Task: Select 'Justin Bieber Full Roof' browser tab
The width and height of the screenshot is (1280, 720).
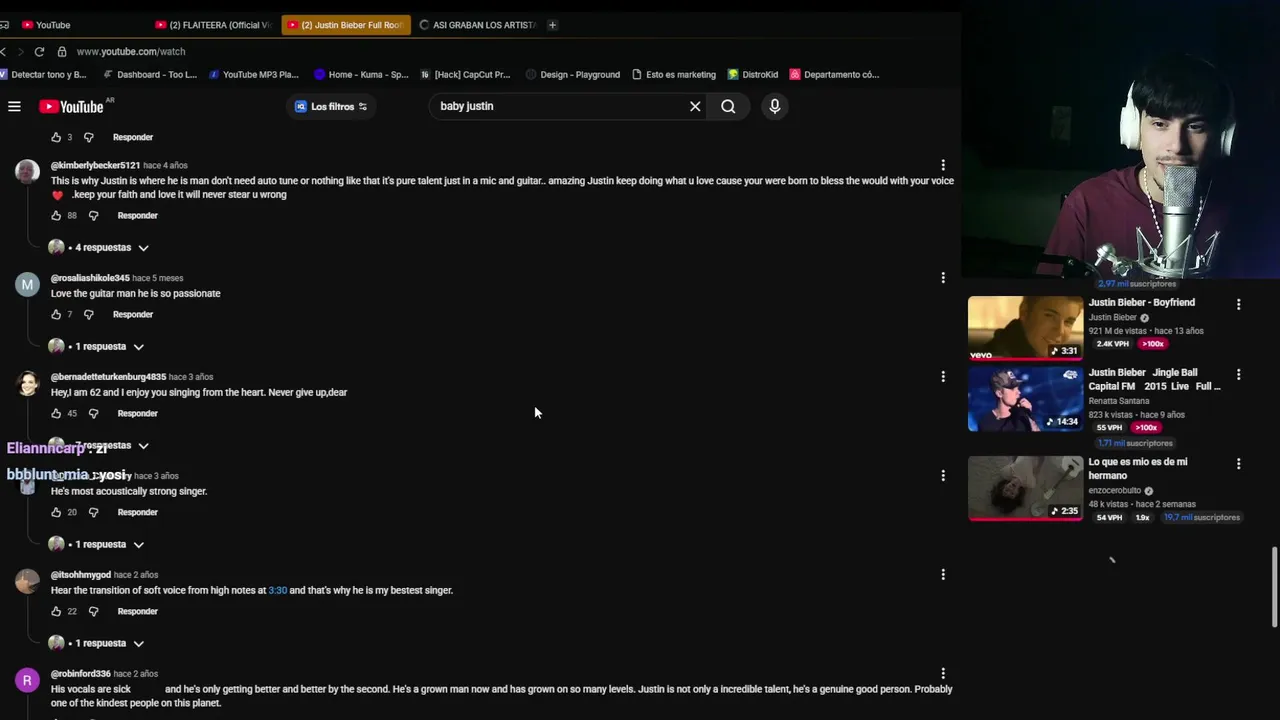Action: (346, 25)
